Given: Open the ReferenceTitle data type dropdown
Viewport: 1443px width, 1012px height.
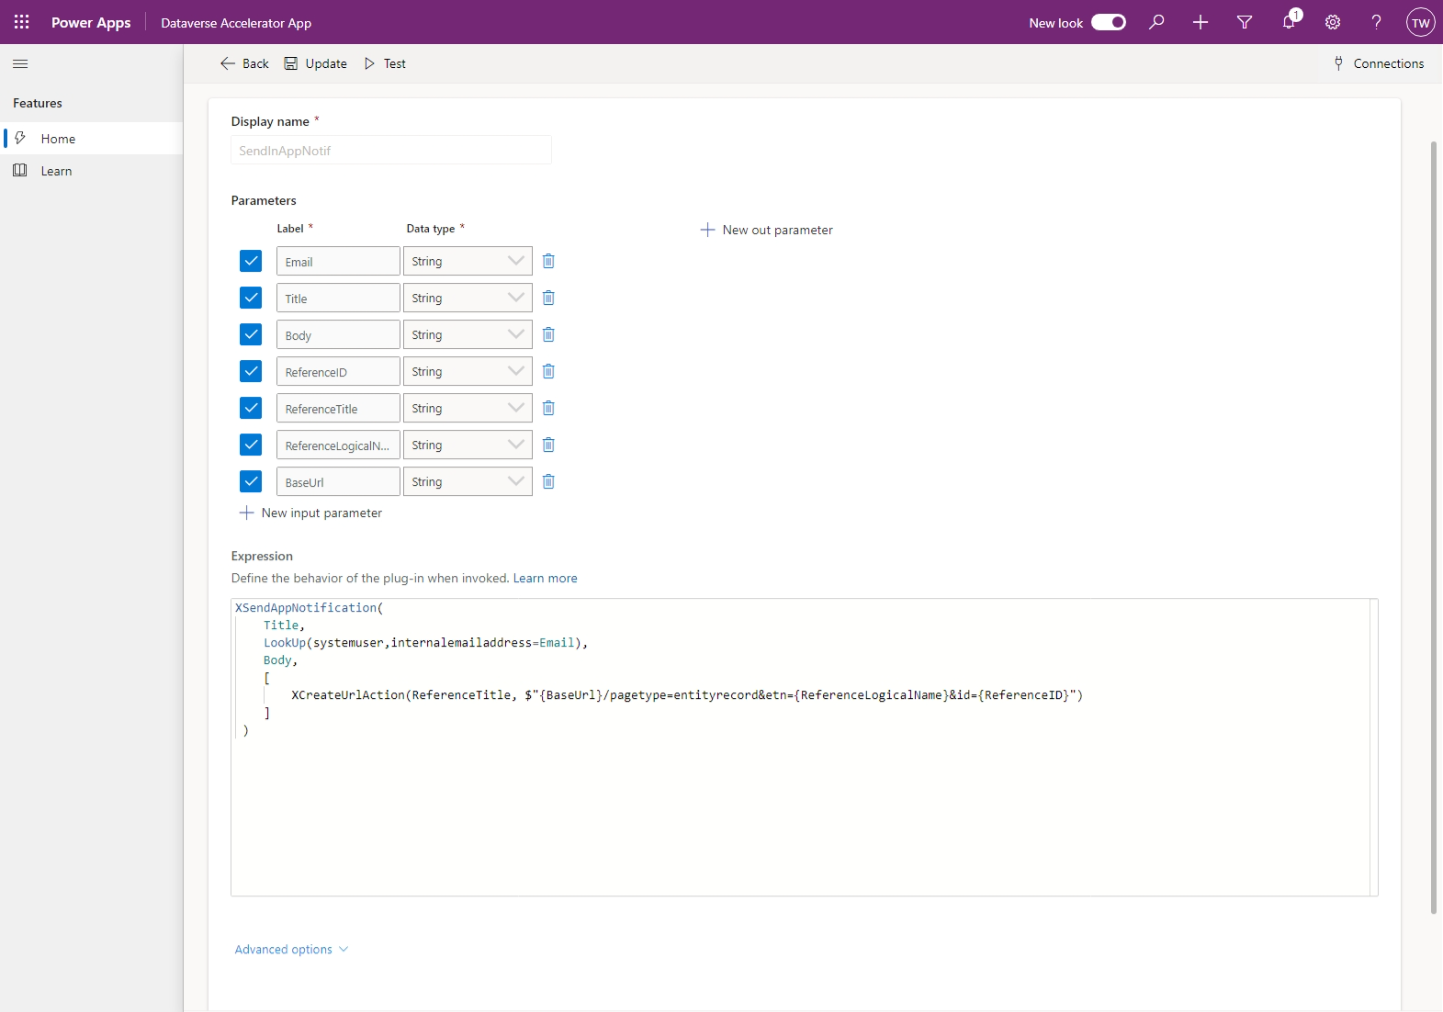Looking at the screenshot, I should pos(468,408).
